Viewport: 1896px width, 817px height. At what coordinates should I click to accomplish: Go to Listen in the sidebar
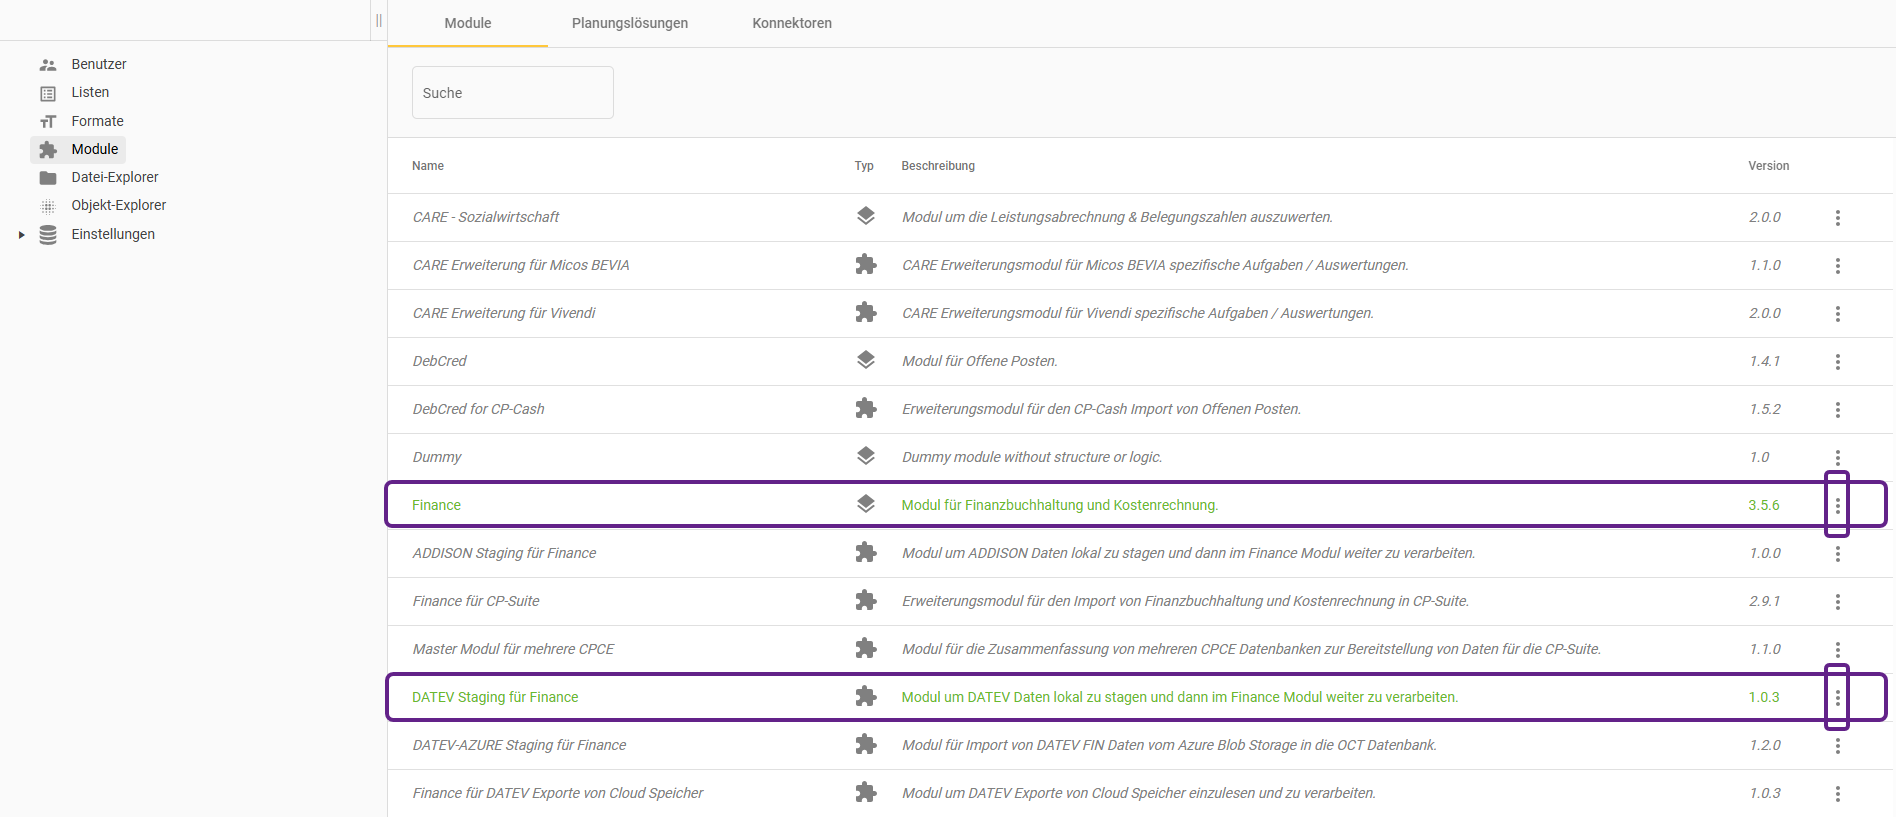[x=90, y=92]
